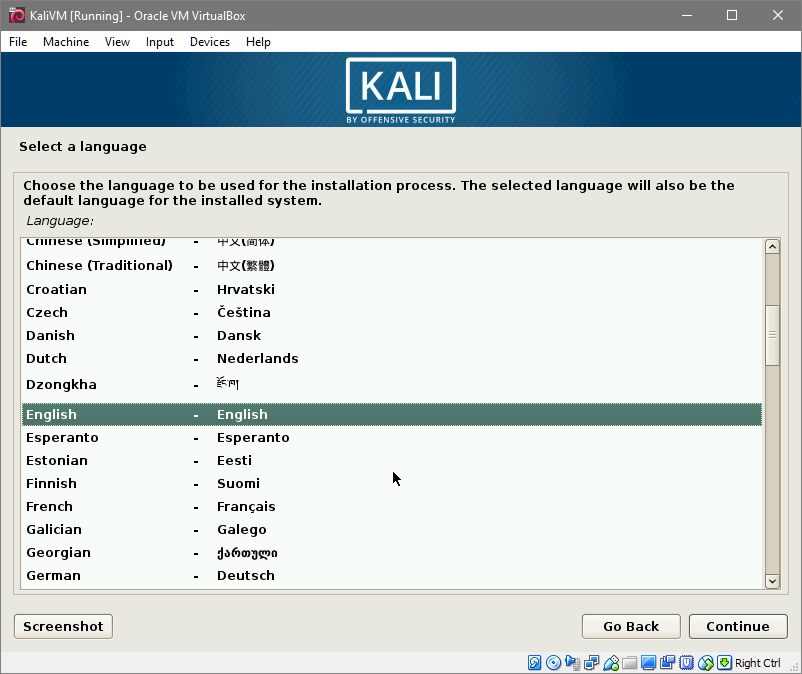Open the USB devices status icon
802x674 pixels.
tap(611, 663)
